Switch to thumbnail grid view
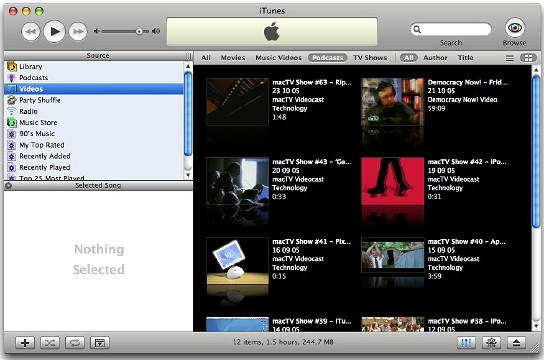Screen dimensions: 544x360 click(528, 58)
